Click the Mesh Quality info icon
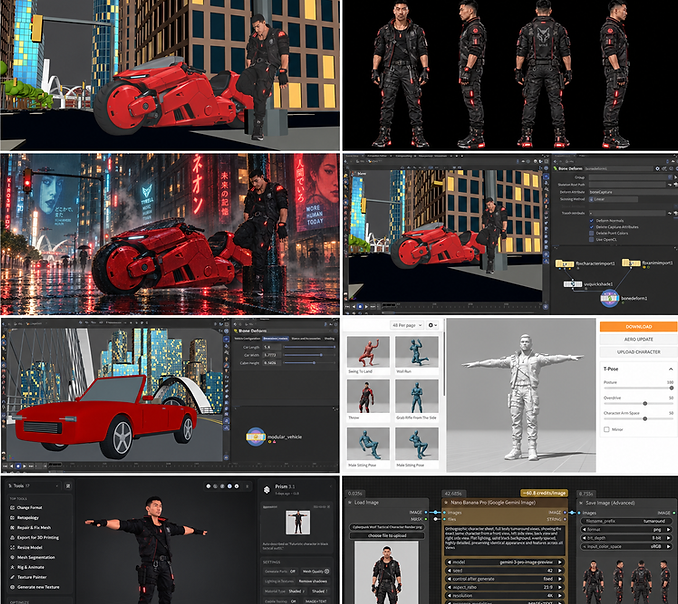Image resolution: width=678 pixels, height=604 pixels. pos(327,572)
